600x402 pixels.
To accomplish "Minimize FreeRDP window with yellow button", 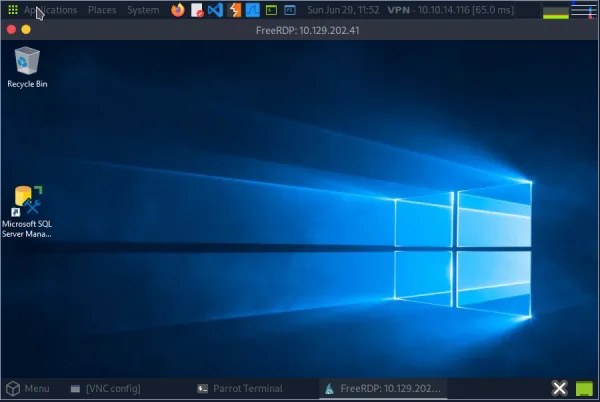I will [x=26, y=29].
